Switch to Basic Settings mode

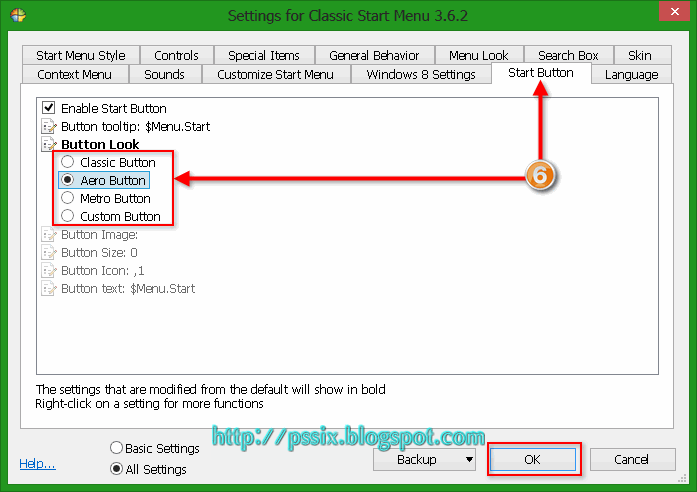(116, 448)
